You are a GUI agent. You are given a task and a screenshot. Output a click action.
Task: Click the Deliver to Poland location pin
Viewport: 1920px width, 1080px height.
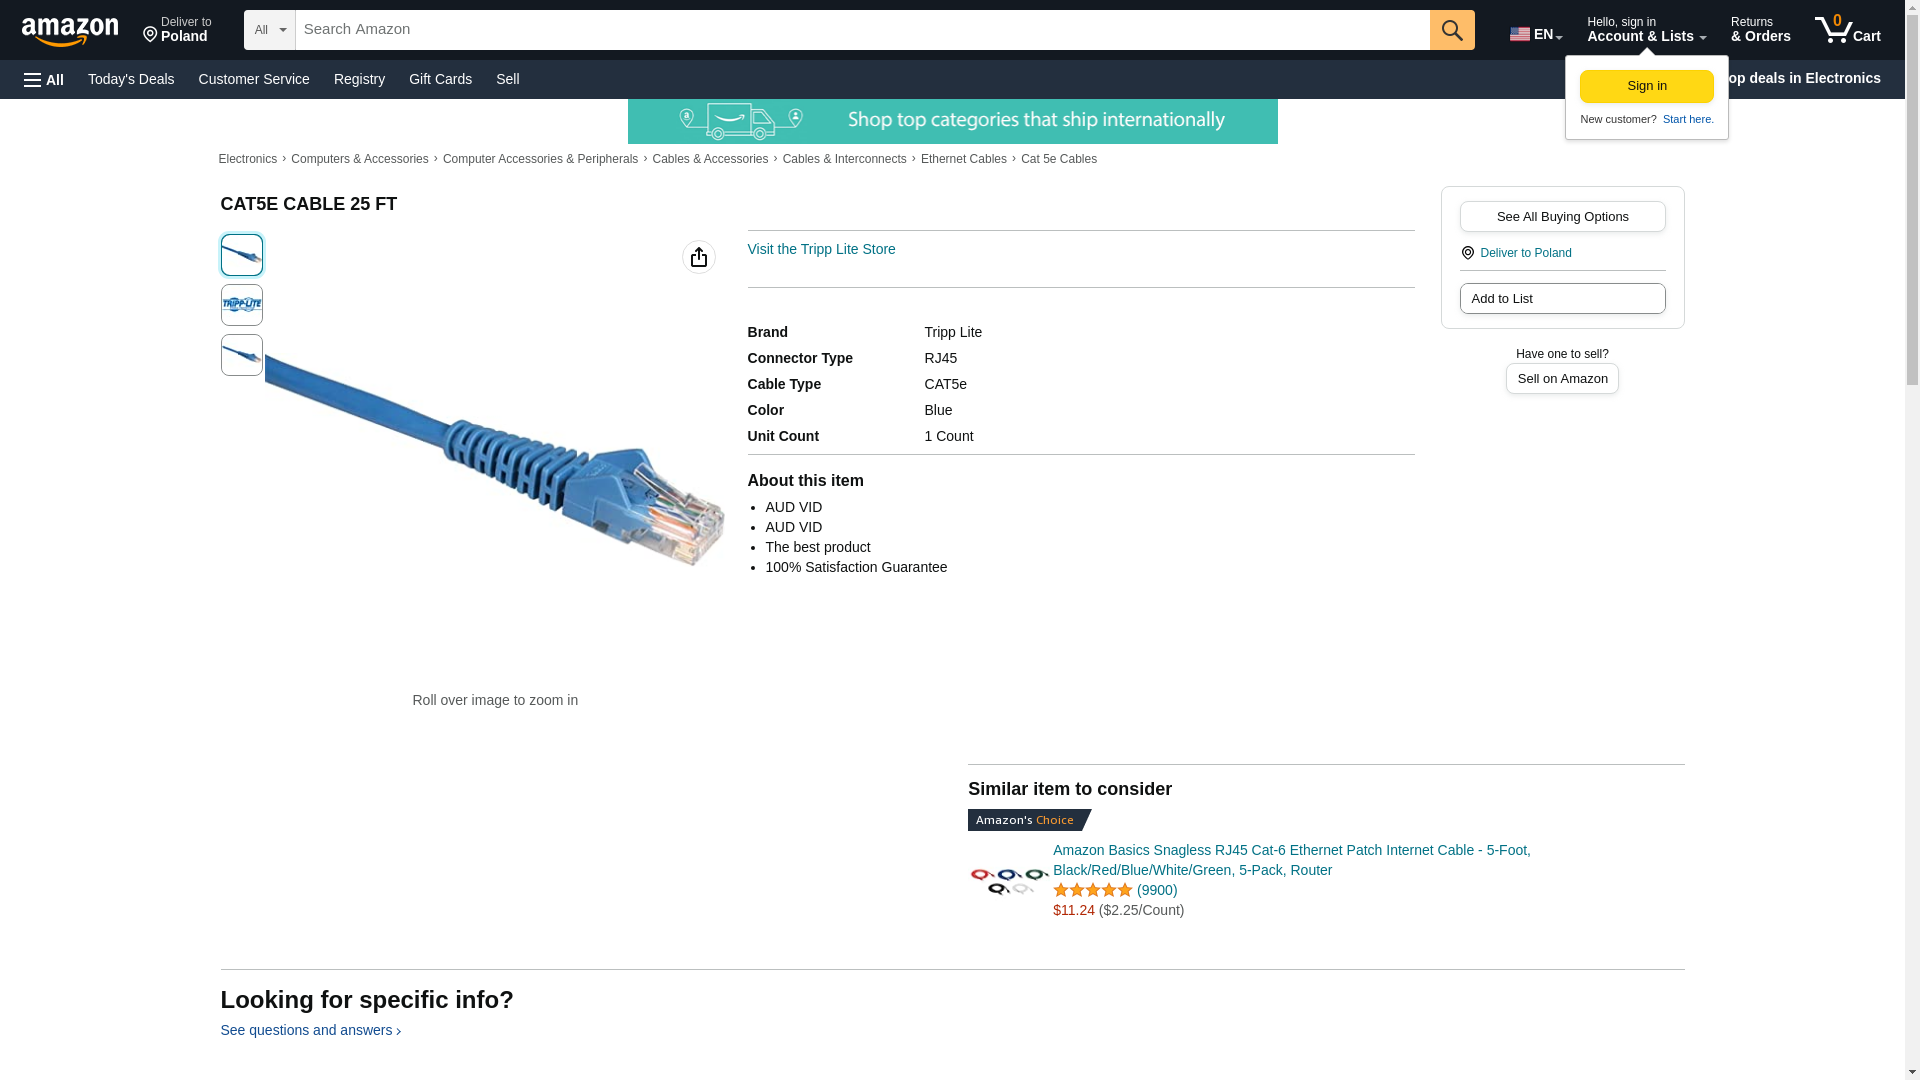point(1468,253)
